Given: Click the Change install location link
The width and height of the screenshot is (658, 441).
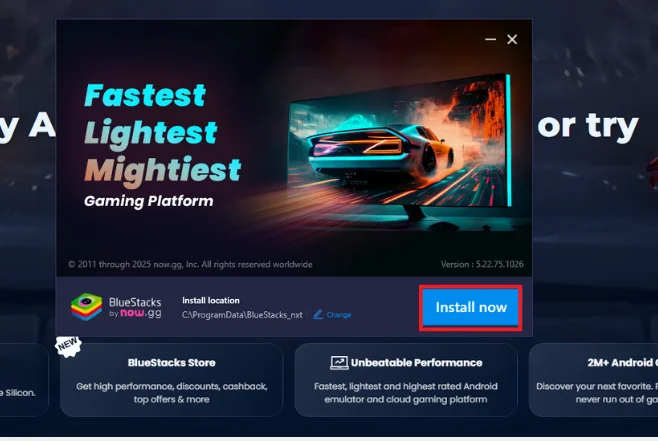Looking at the screenshot, I should coord(339,315).
